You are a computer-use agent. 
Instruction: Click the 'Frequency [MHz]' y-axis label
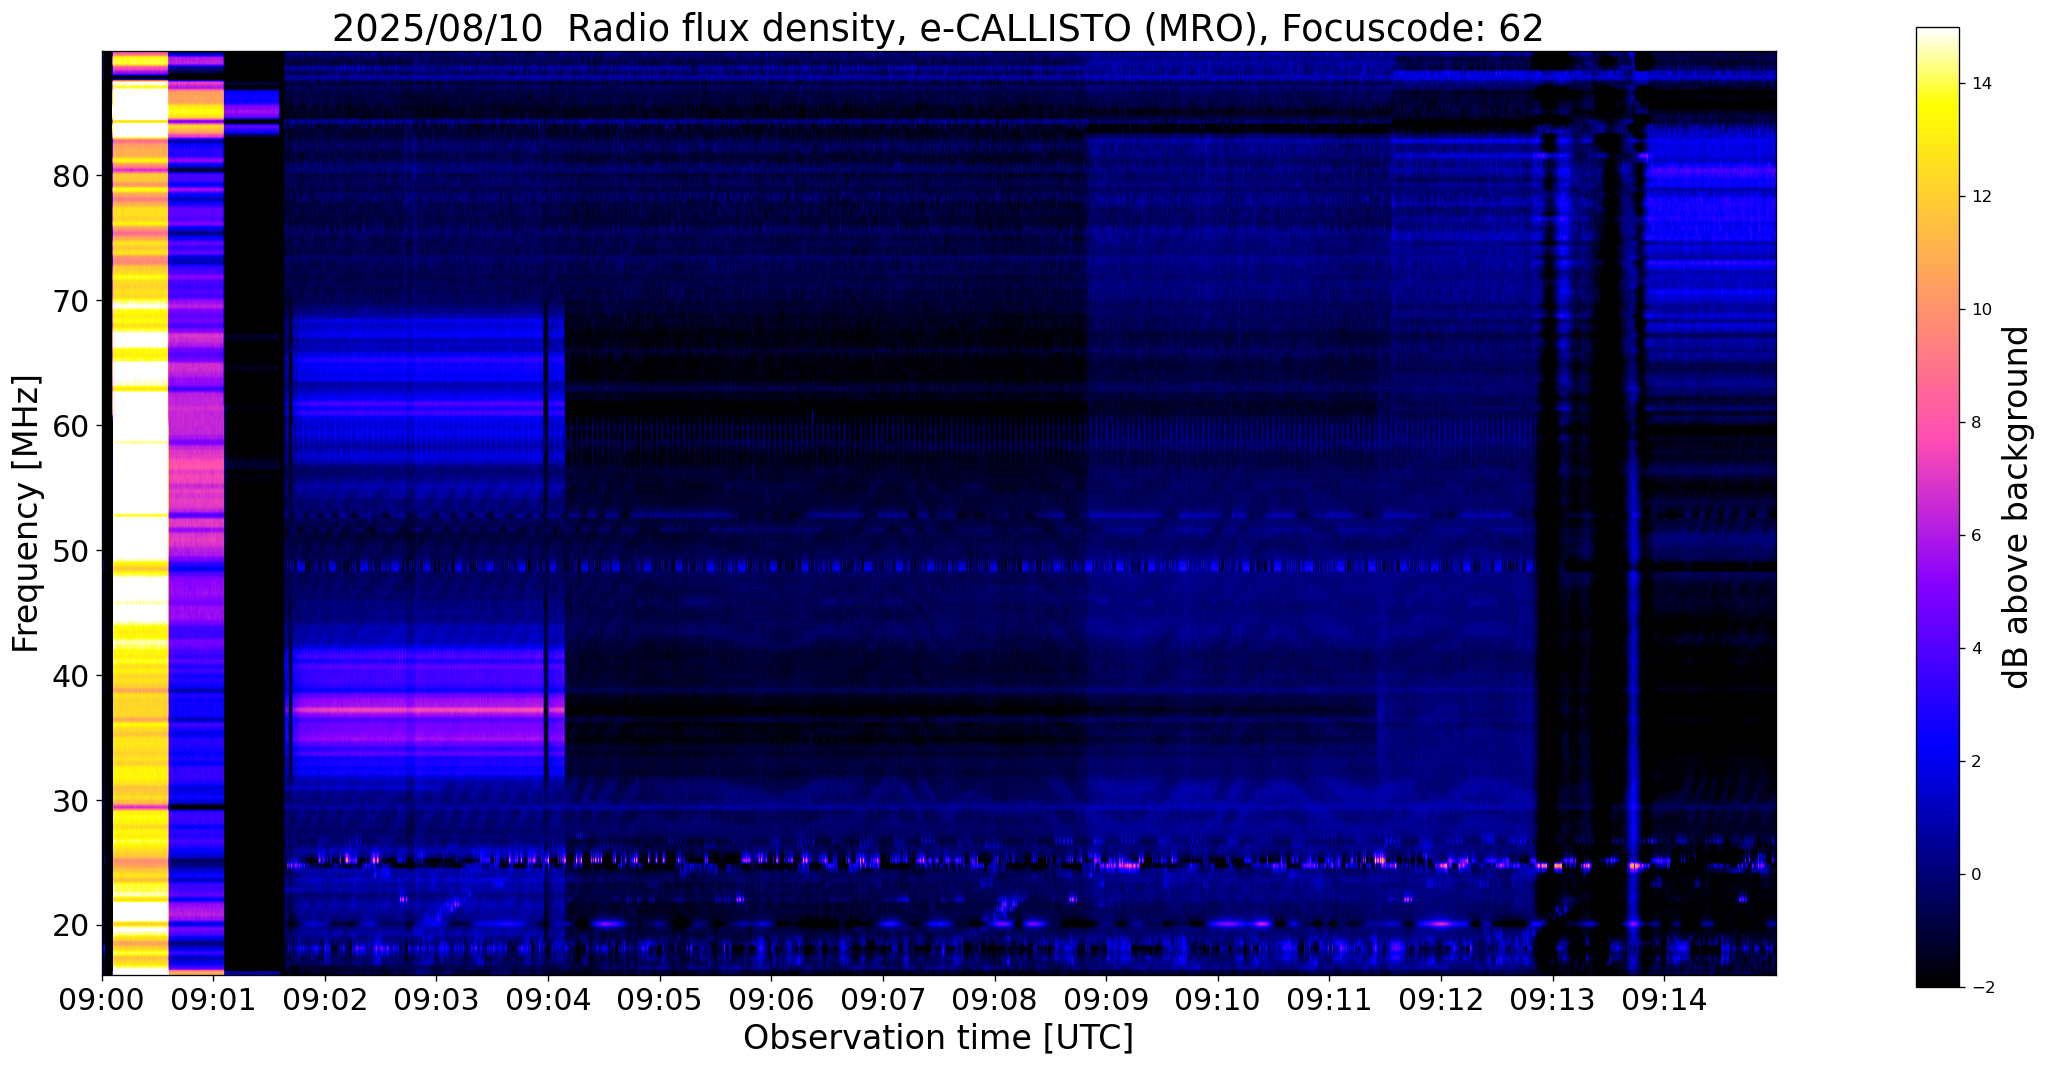26,514
